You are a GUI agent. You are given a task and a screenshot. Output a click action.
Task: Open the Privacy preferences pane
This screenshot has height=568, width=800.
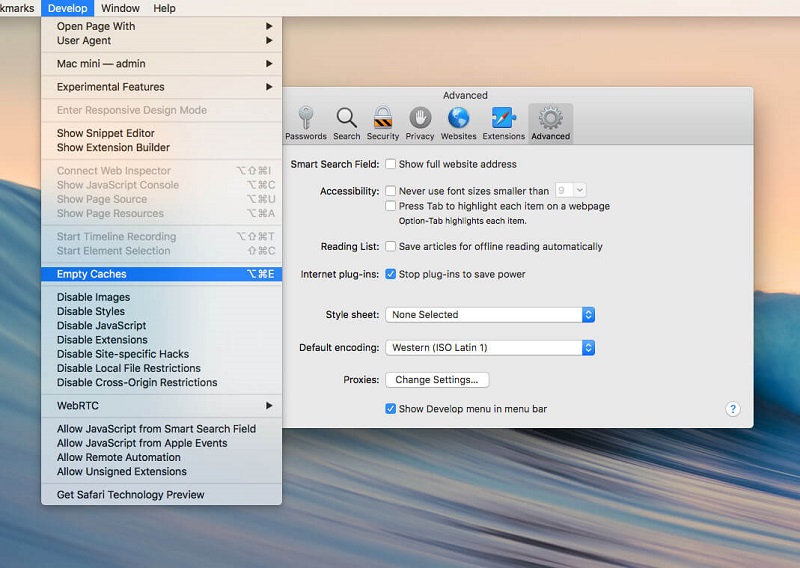pyautogui.click(x=420, y=123)
